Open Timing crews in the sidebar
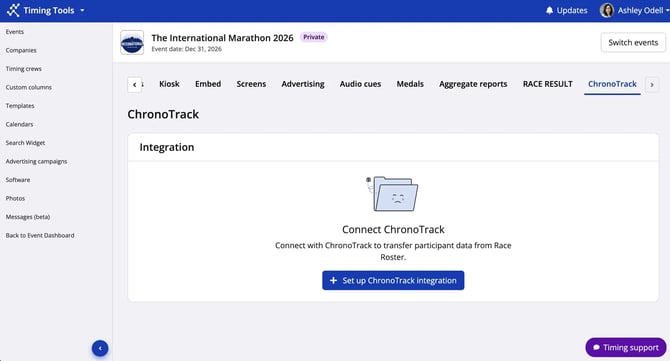Viewport: 670px width, 361px height. point(24,69)
